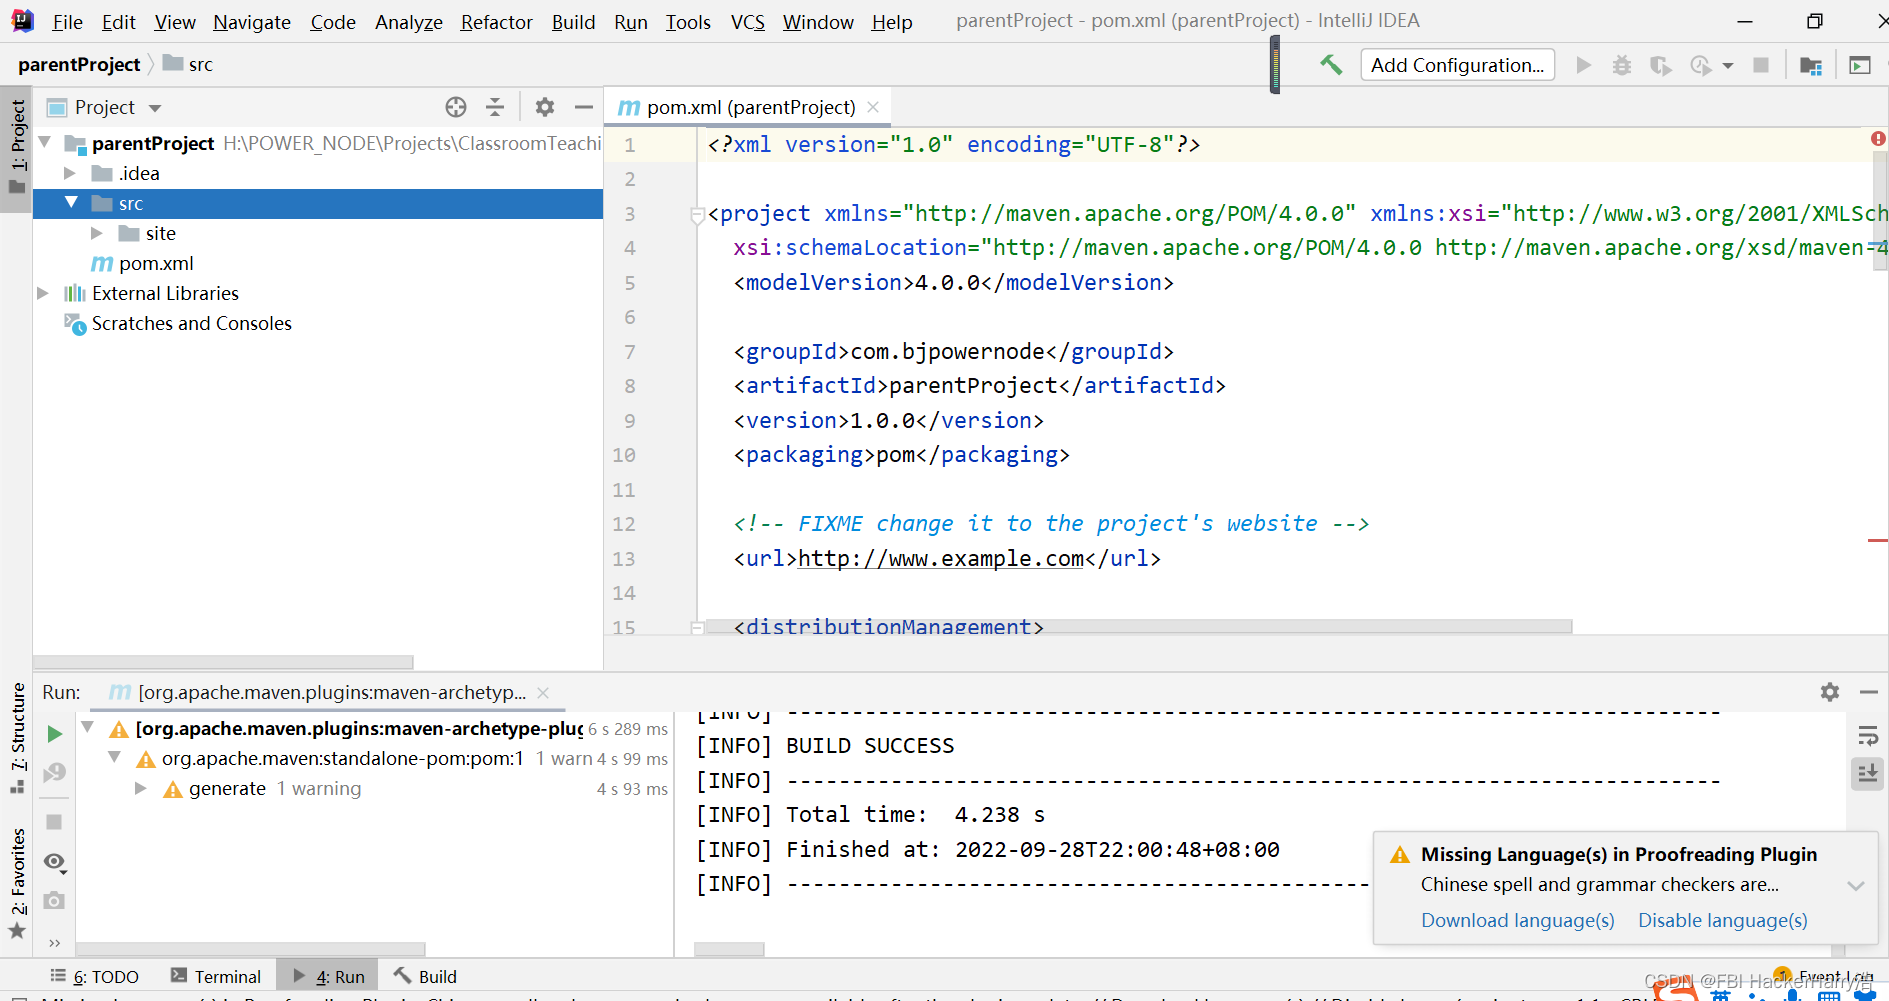1889x1001 pixels.
Task: Expand External Libraries node
Action: coord(43,293)
